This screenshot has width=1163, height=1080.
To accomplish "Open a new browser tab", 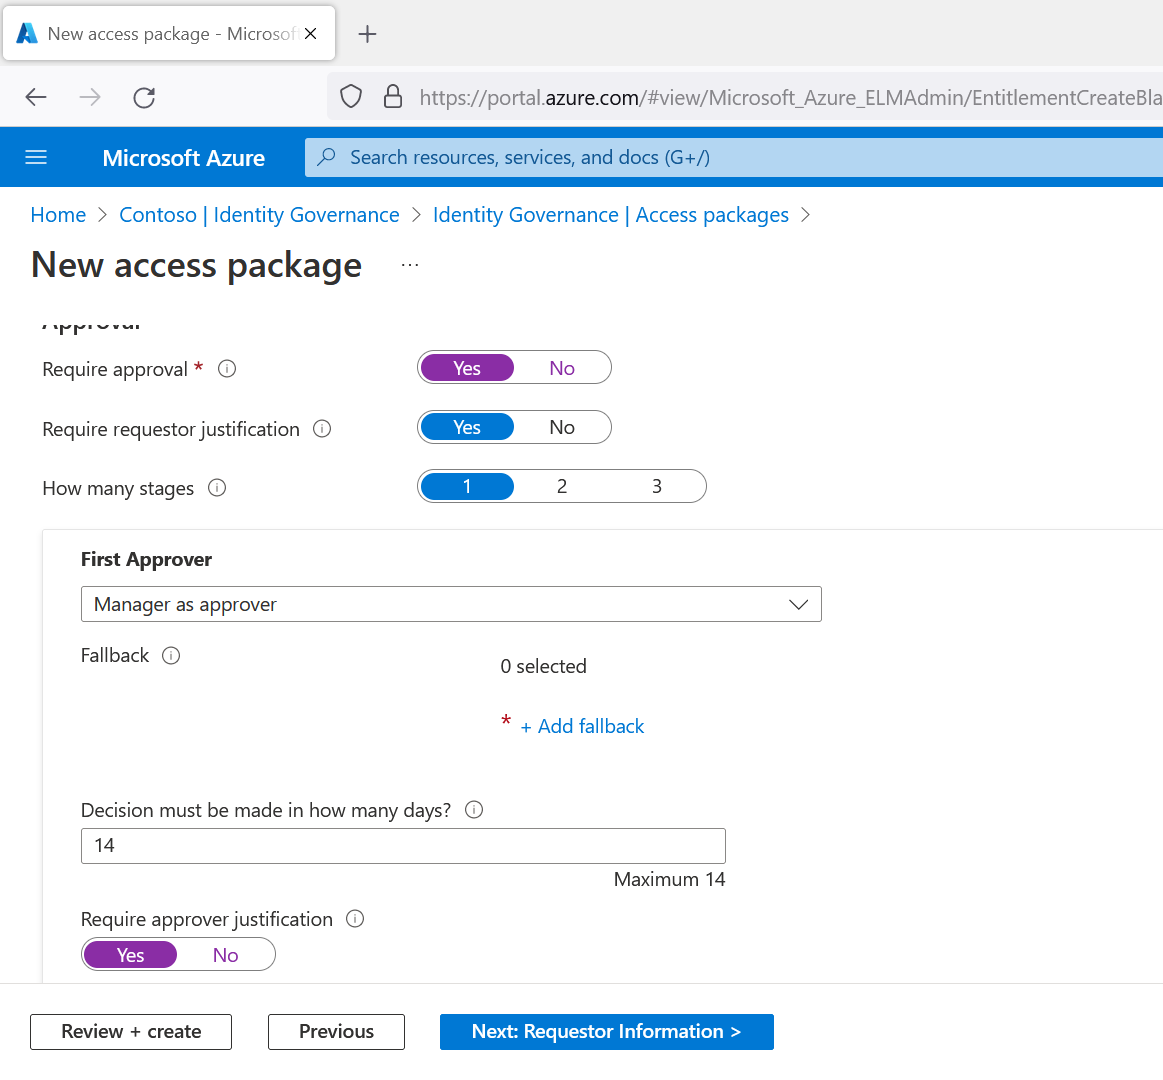I will tap(367, 34).
